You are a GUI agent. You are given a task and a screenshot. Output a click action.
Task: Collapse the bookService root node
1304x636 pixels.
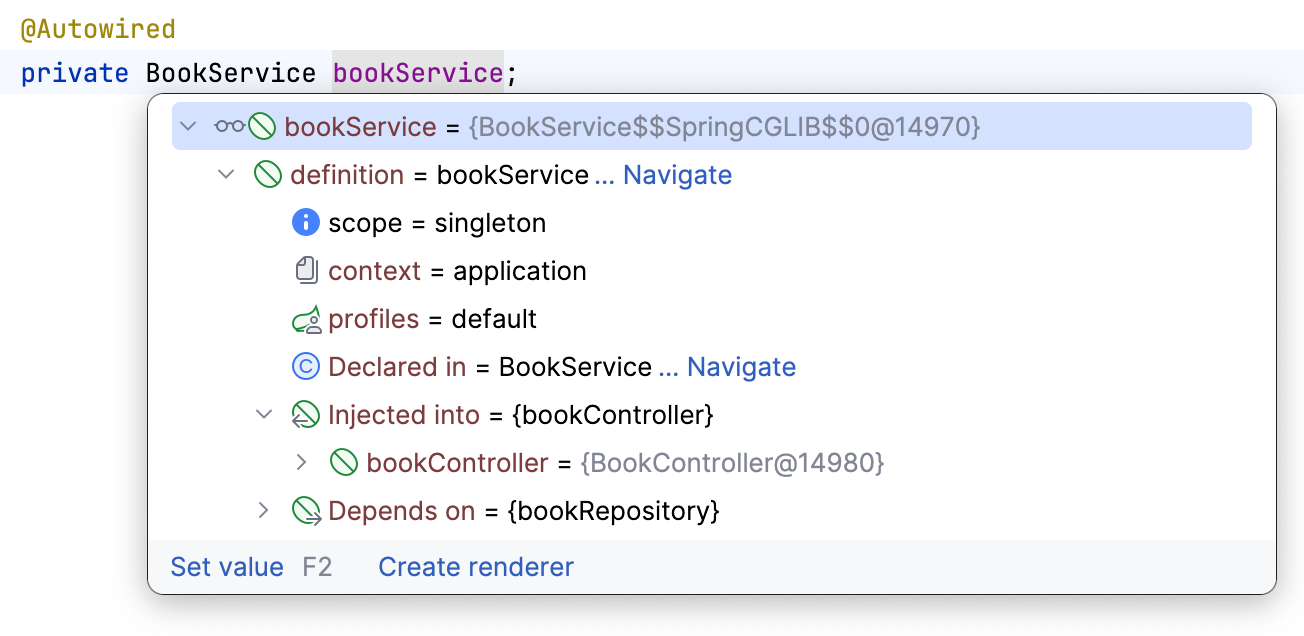[187, 127]
